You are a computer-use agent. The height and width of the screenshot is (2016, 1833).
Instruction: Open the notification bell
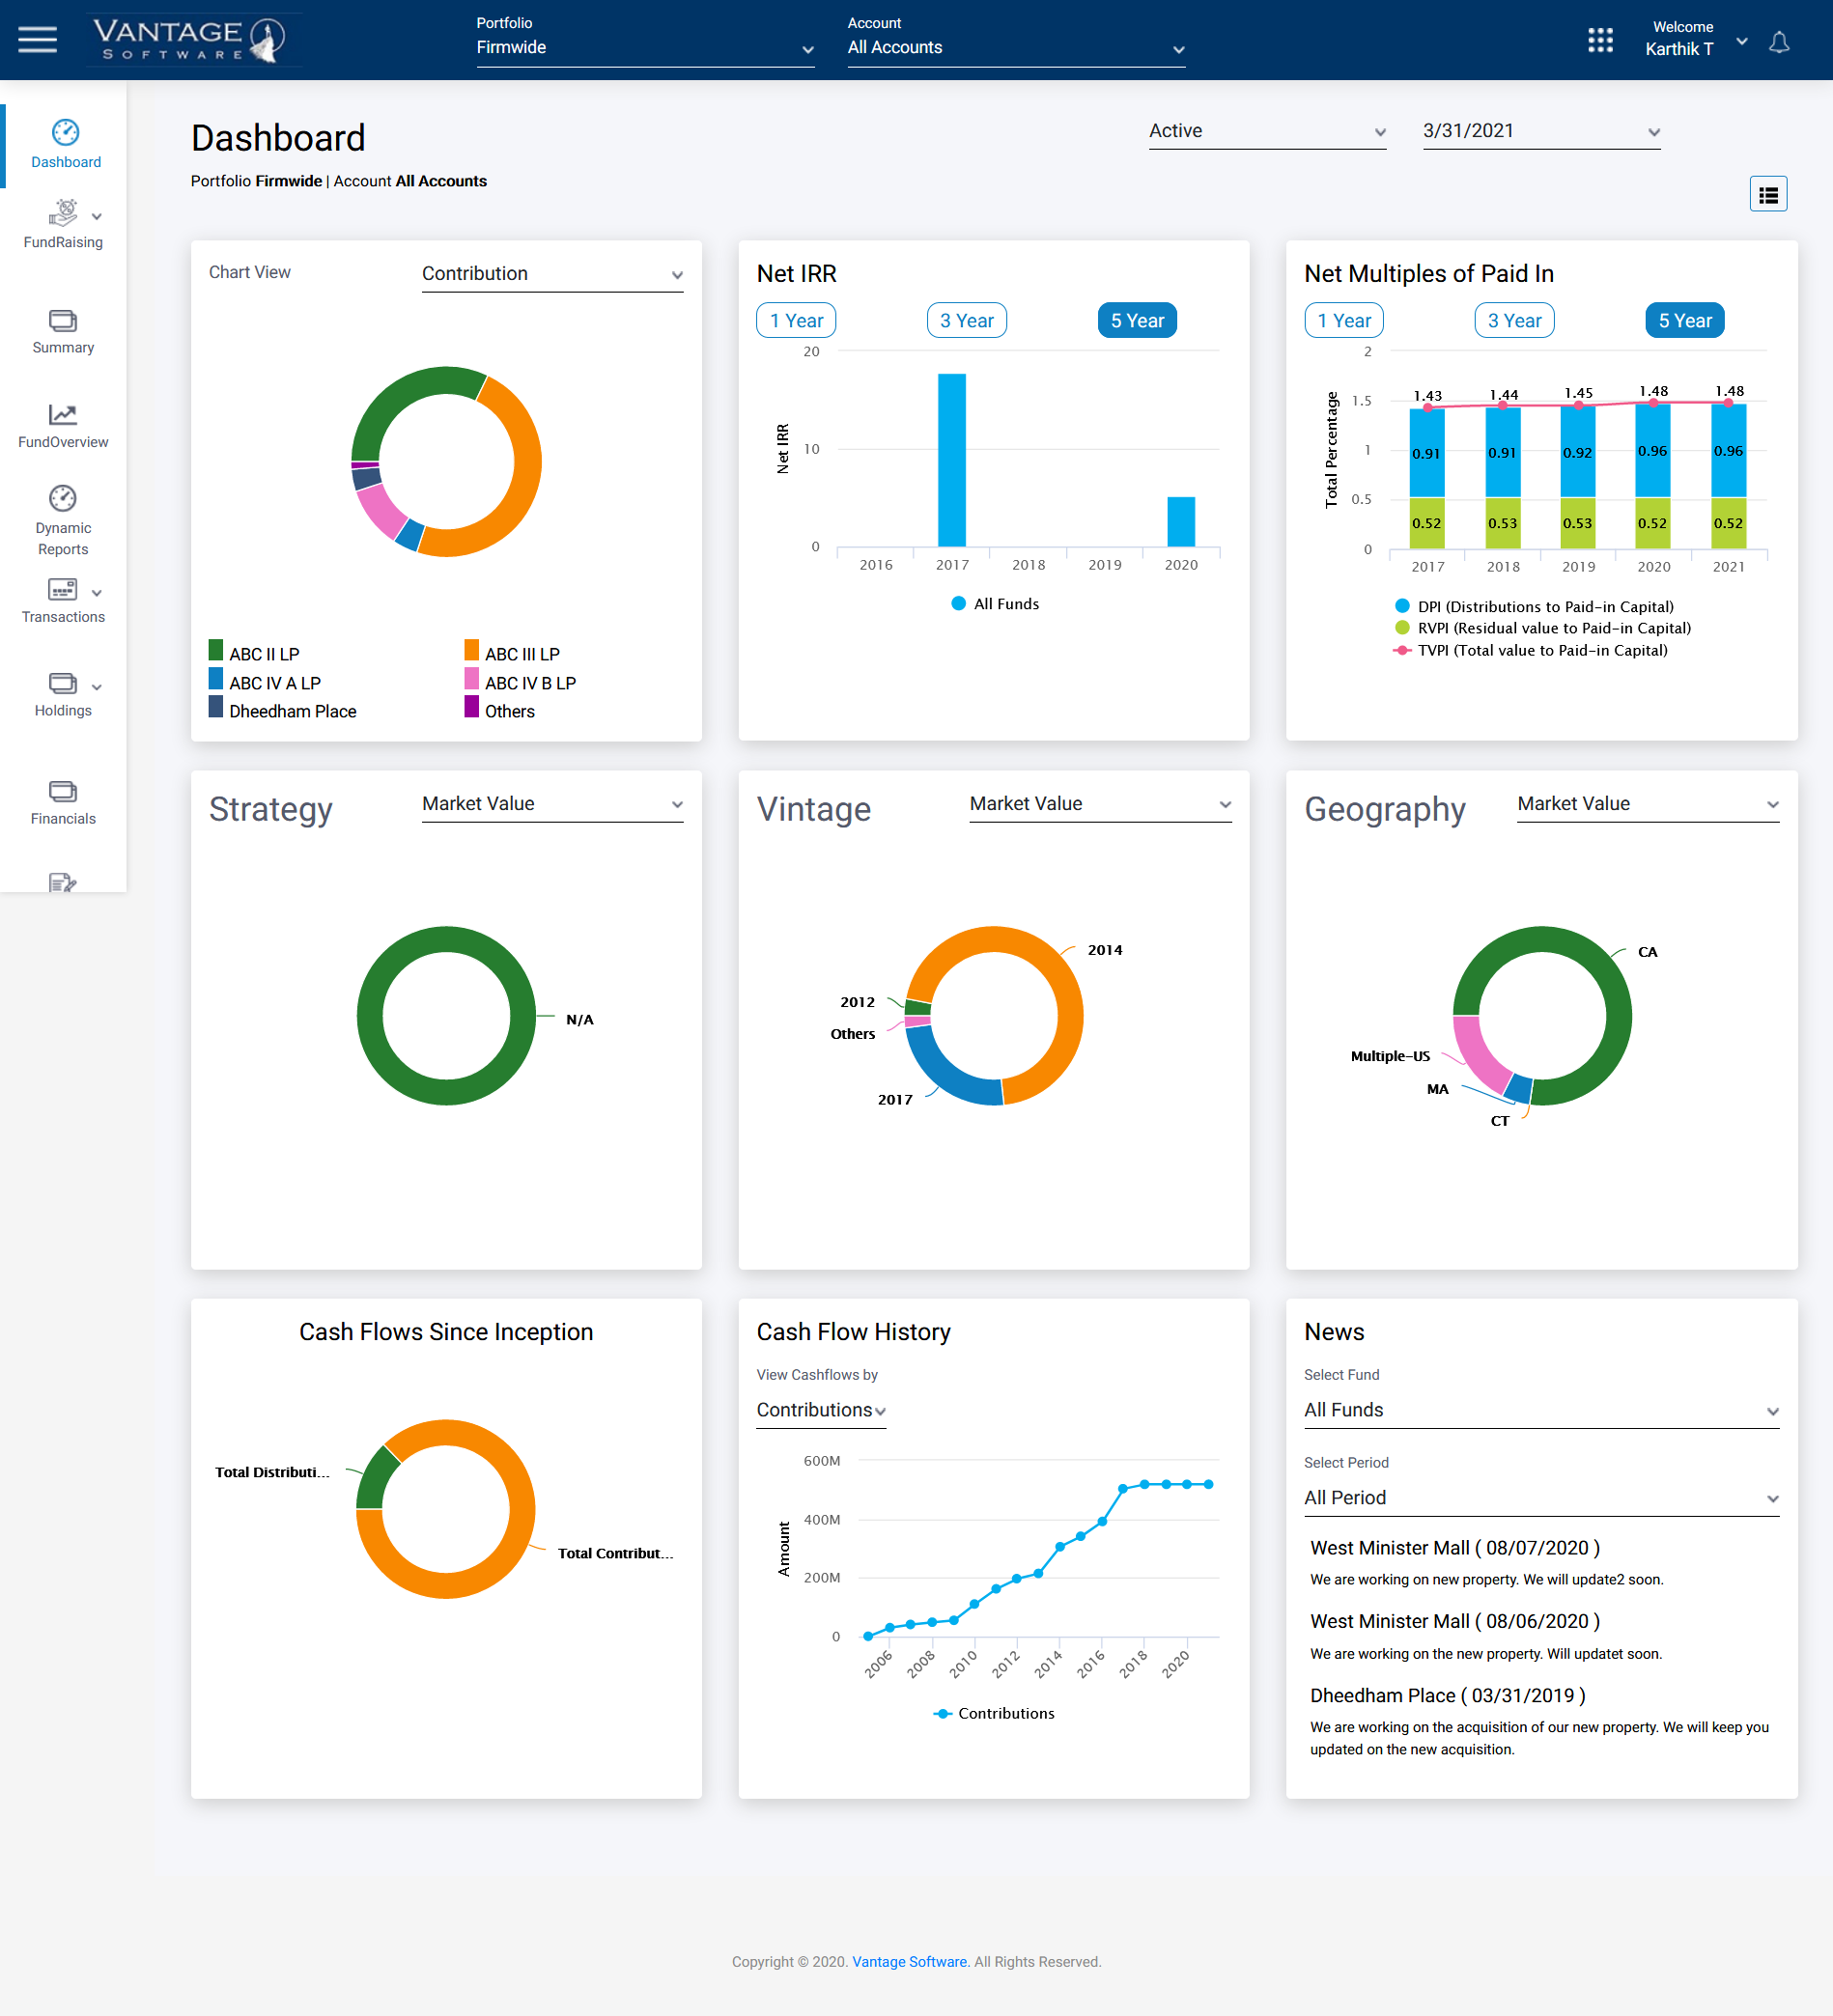1780,42
